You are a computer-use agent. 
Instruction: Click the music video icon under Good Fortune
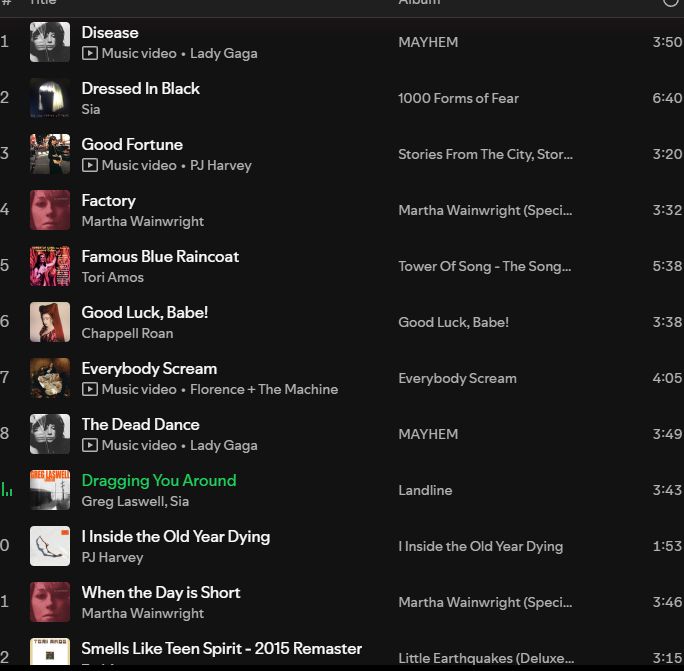[x=89, y=165]
